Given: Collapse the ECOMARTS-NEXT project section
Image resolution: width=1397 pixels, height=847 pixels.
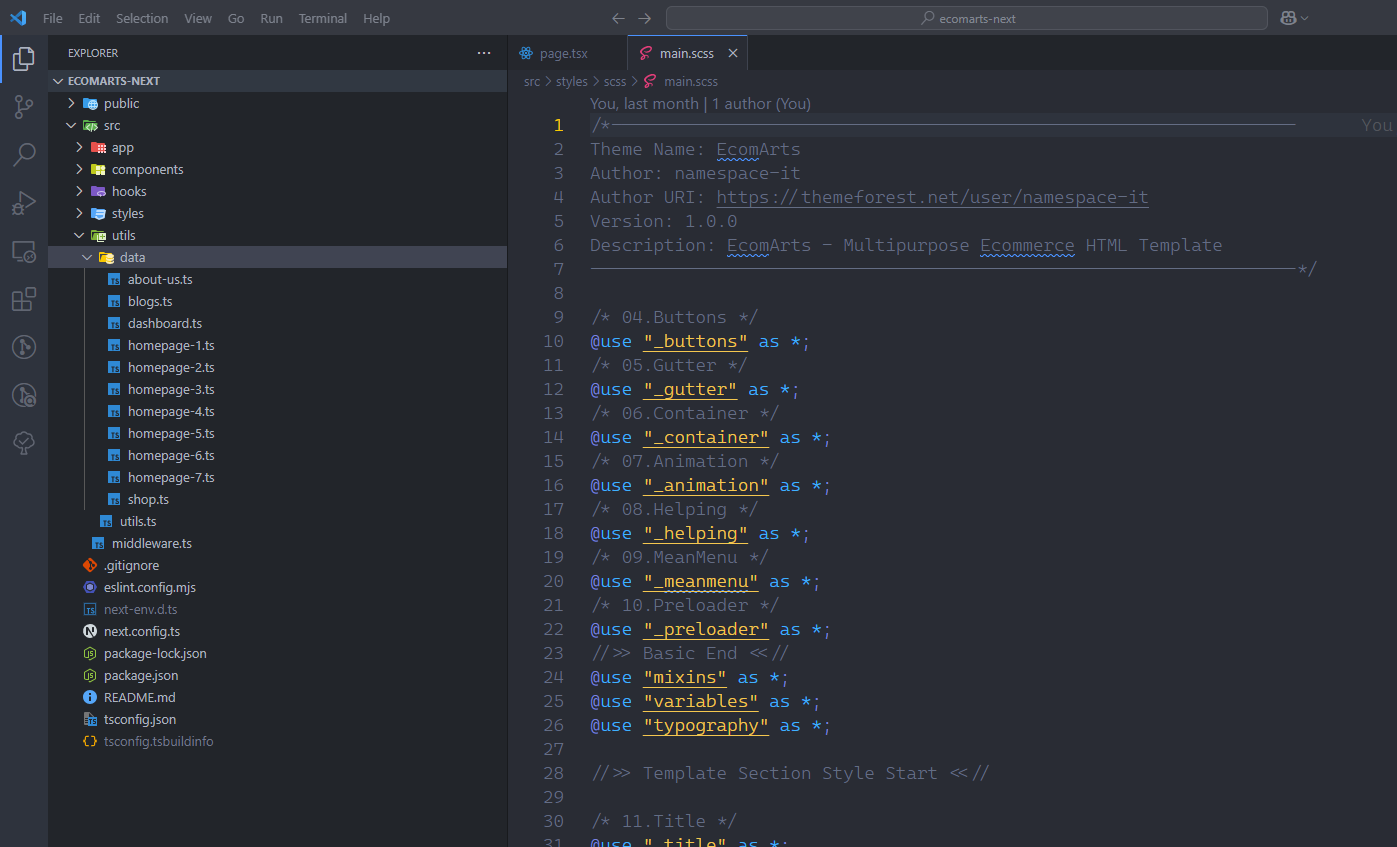Looking at the screenshot, I should 113,81.
